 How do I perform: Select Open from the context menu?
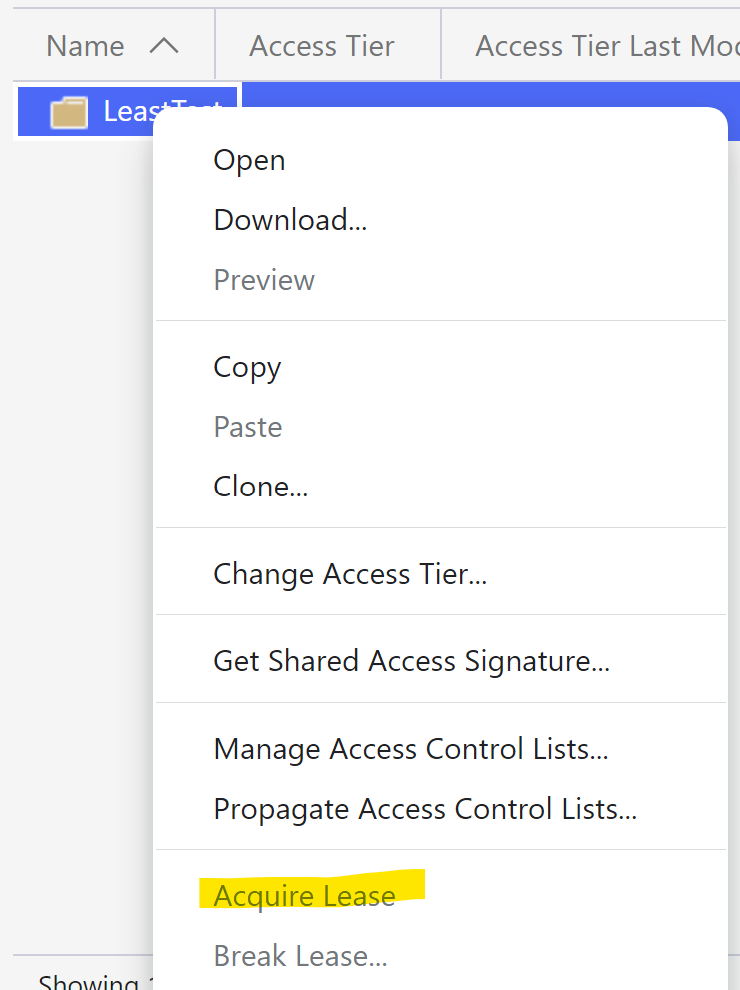pyautogui.click(x=249, y=160)
